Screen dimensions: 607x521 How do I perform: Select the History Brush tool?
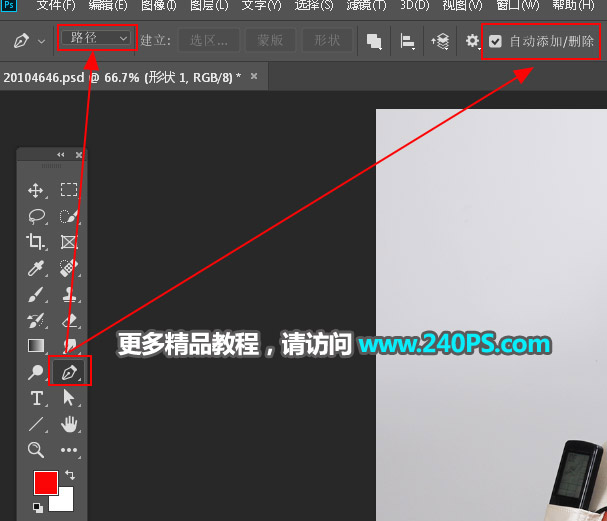coord(36,320)
